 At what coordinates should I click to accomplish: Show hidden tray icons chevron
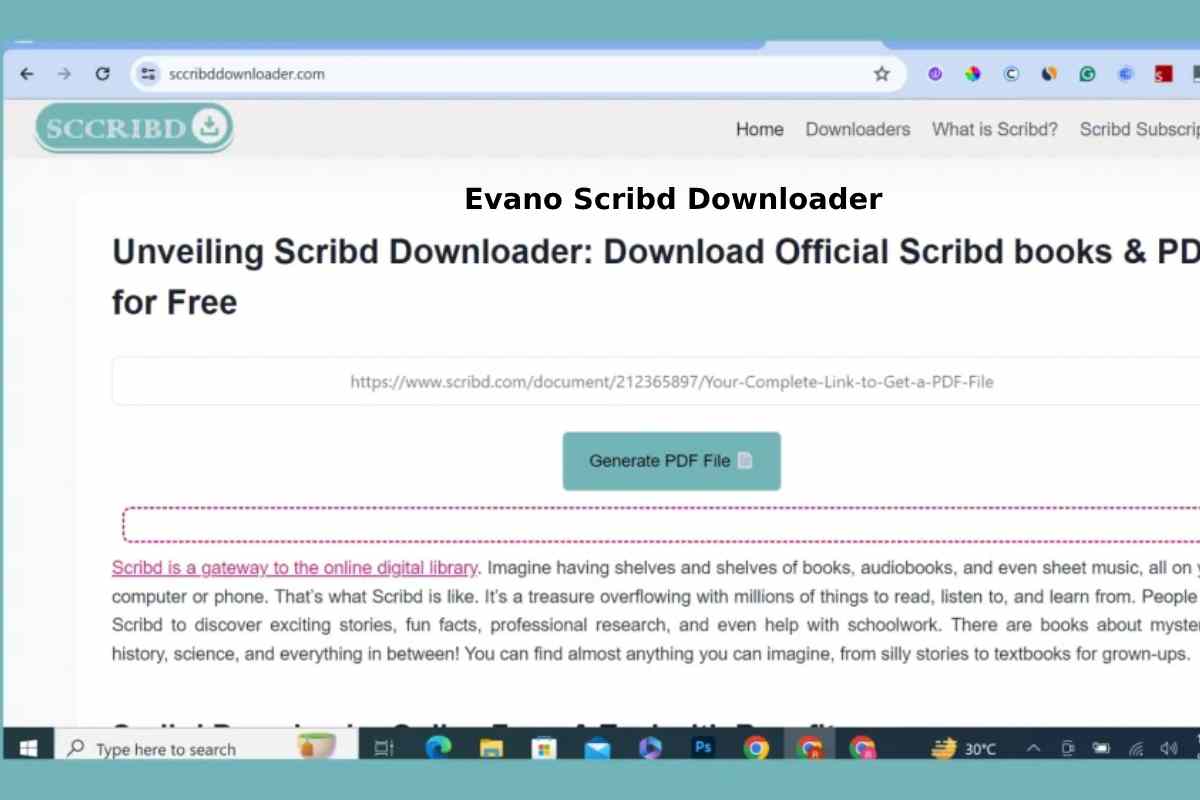tap(1034, 748)
